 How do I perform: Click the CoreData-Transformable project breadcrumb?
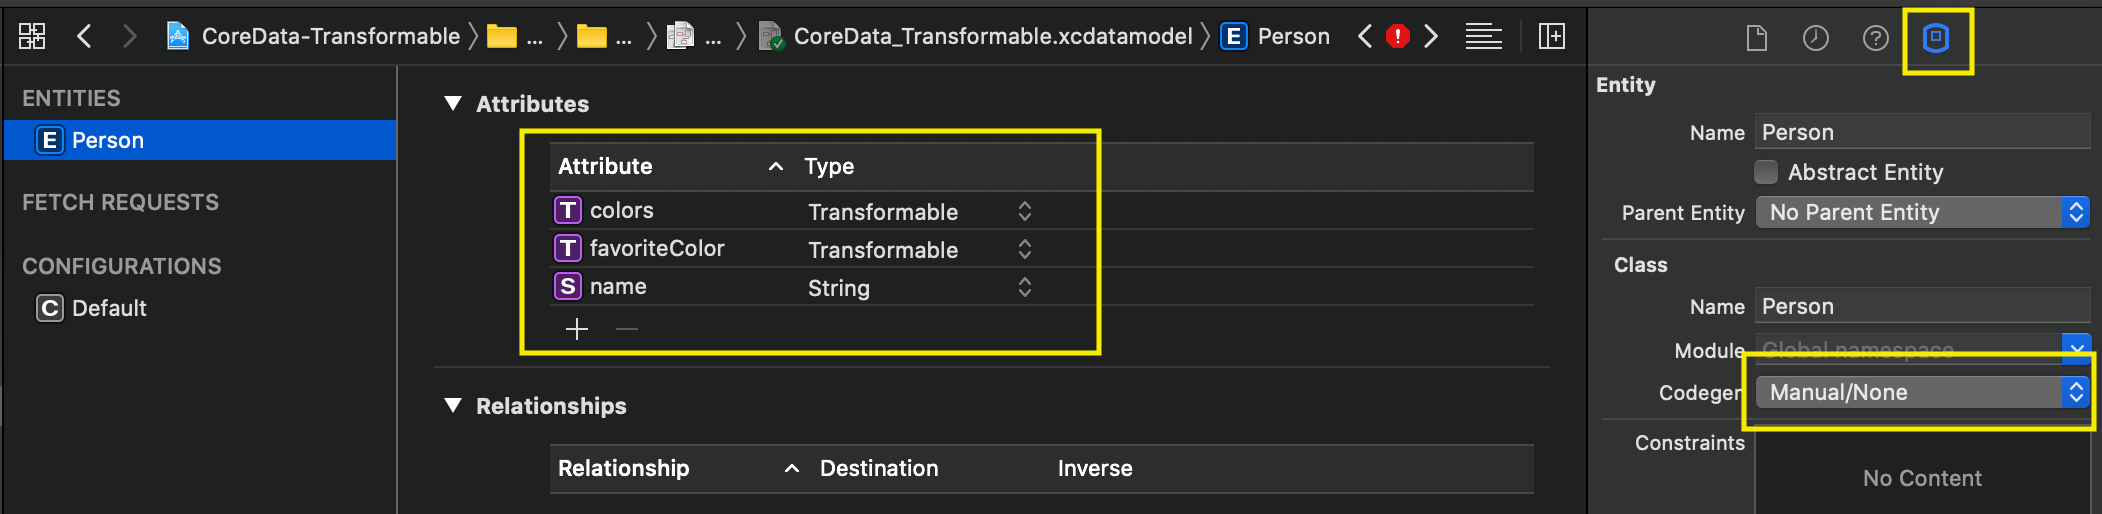(330, 37)
